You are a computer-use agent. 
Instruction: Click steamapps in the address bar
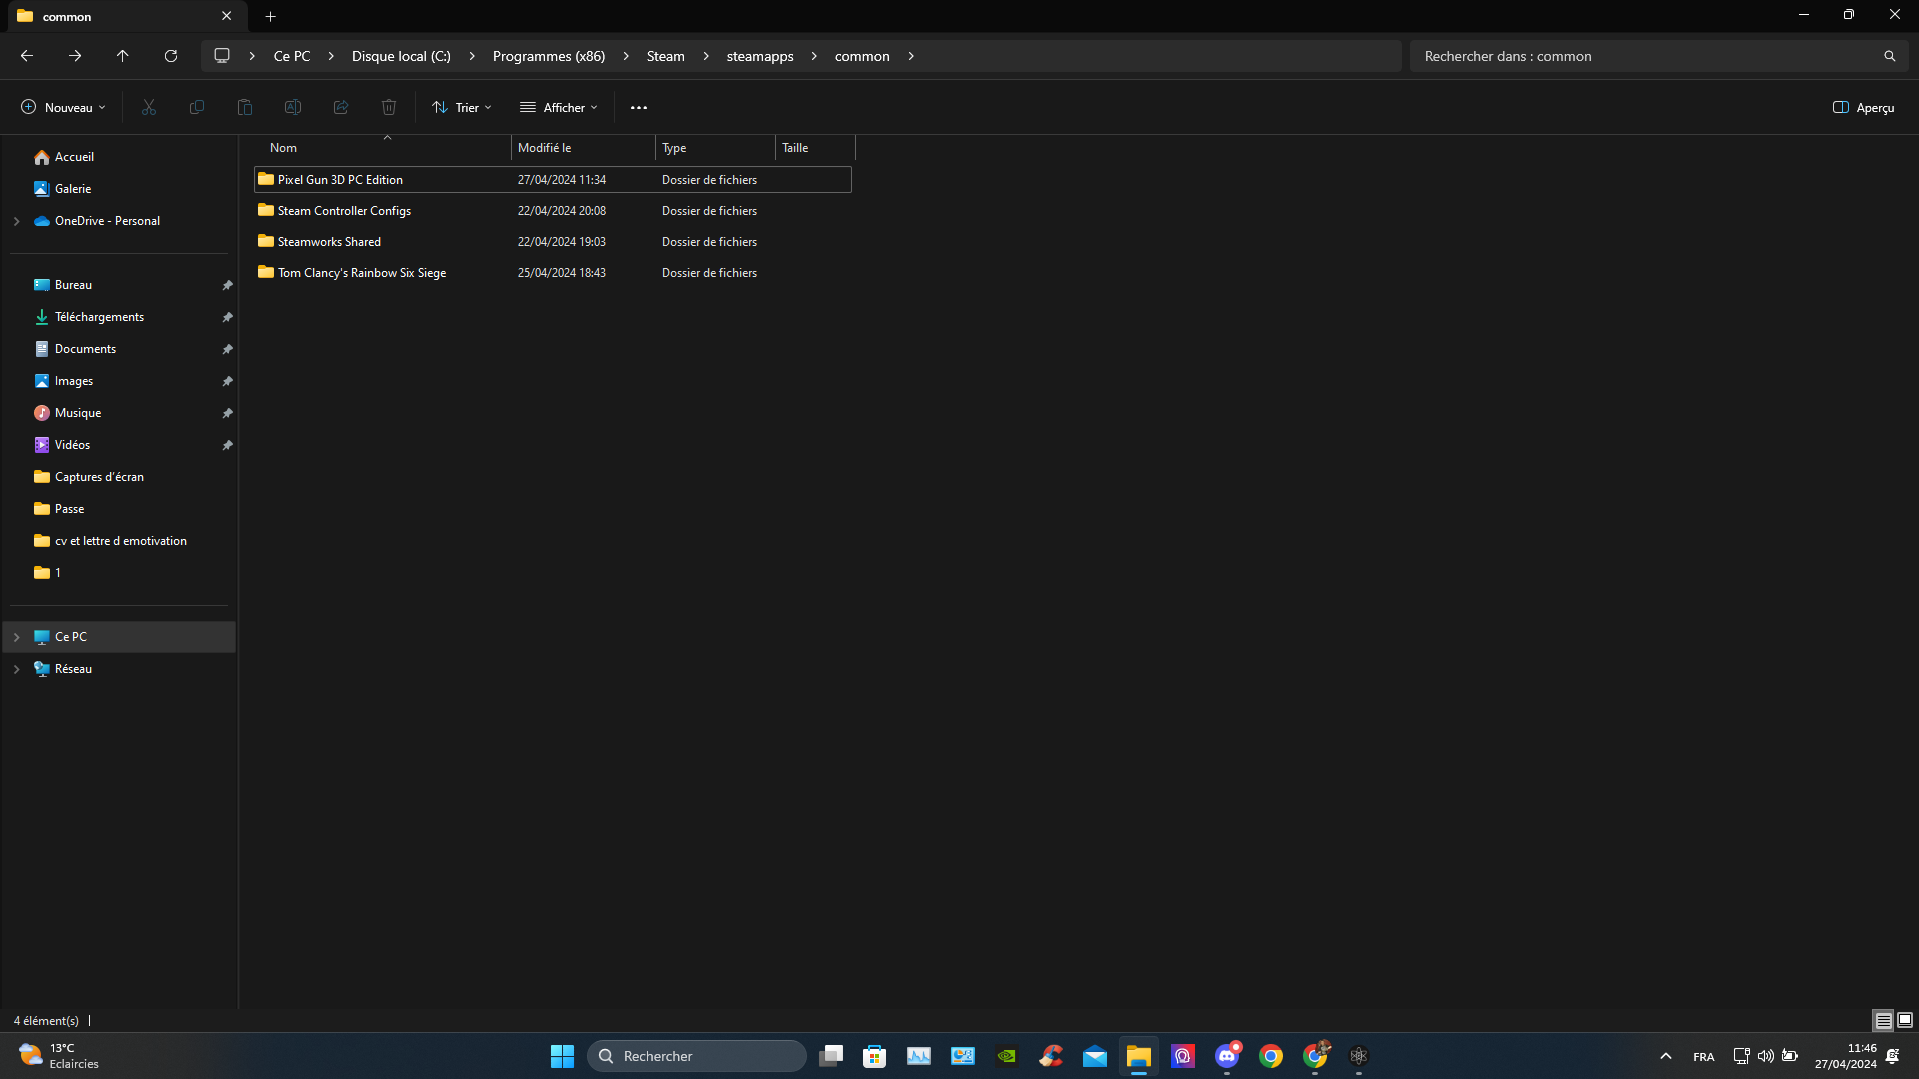pos(760,56)
